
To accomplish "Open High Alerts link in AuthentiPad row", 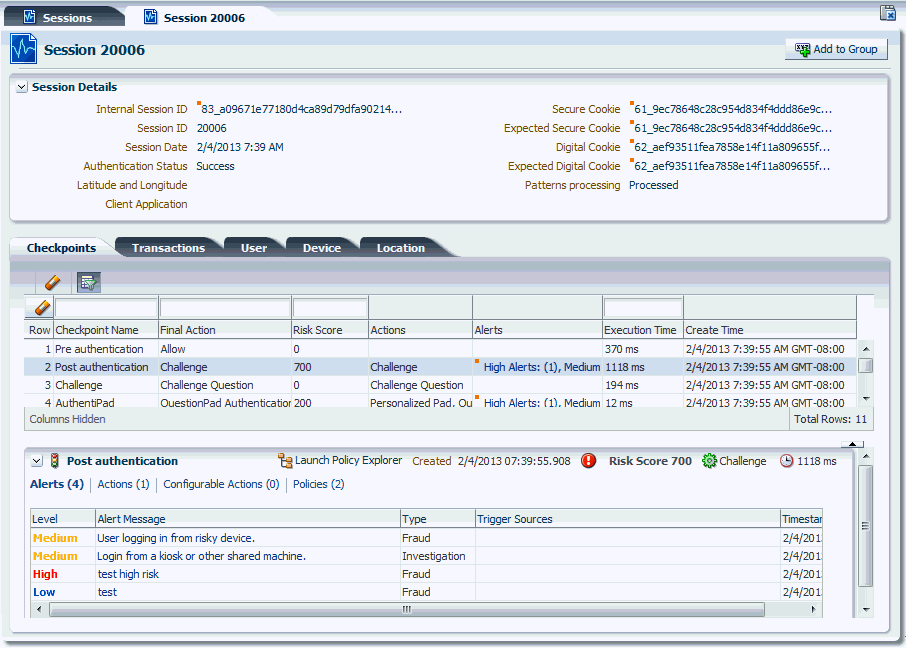I will point(542,402).
